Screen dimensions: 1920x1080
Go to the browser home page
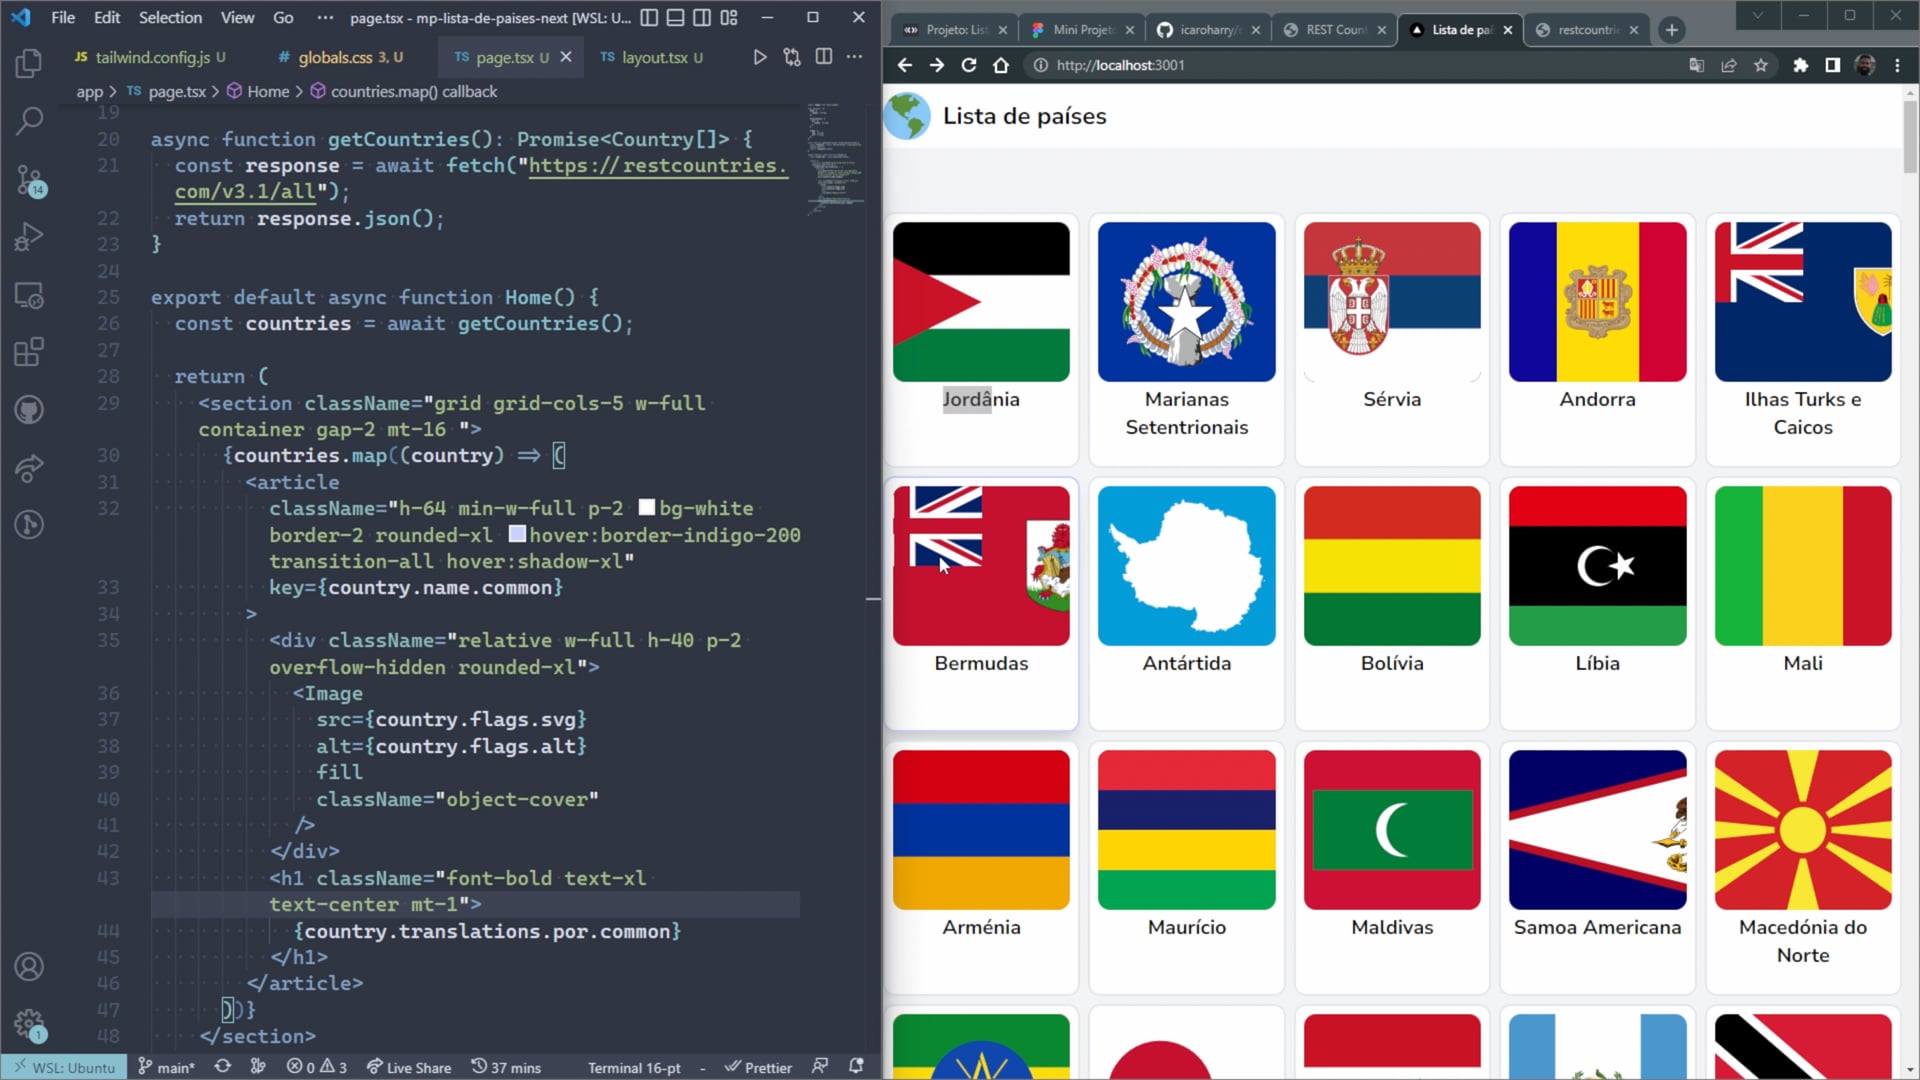(x=1001, y=65)
